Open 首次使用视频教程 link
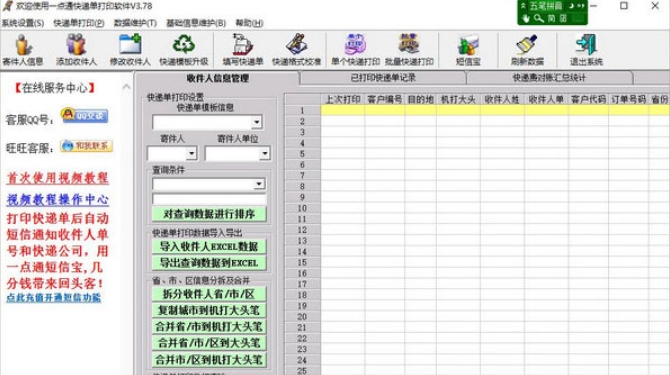Image resolution: width=670 pixels, height=375 pixels. pyautogui.click(x=57, y=178)
